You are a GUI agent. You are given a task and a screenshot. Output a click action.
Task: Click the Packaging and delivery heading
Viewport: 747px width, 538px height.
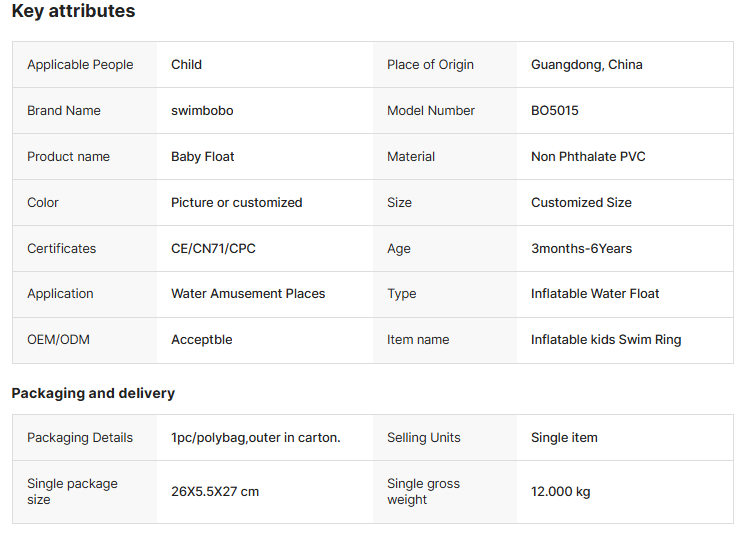click(x=93, y=393)
